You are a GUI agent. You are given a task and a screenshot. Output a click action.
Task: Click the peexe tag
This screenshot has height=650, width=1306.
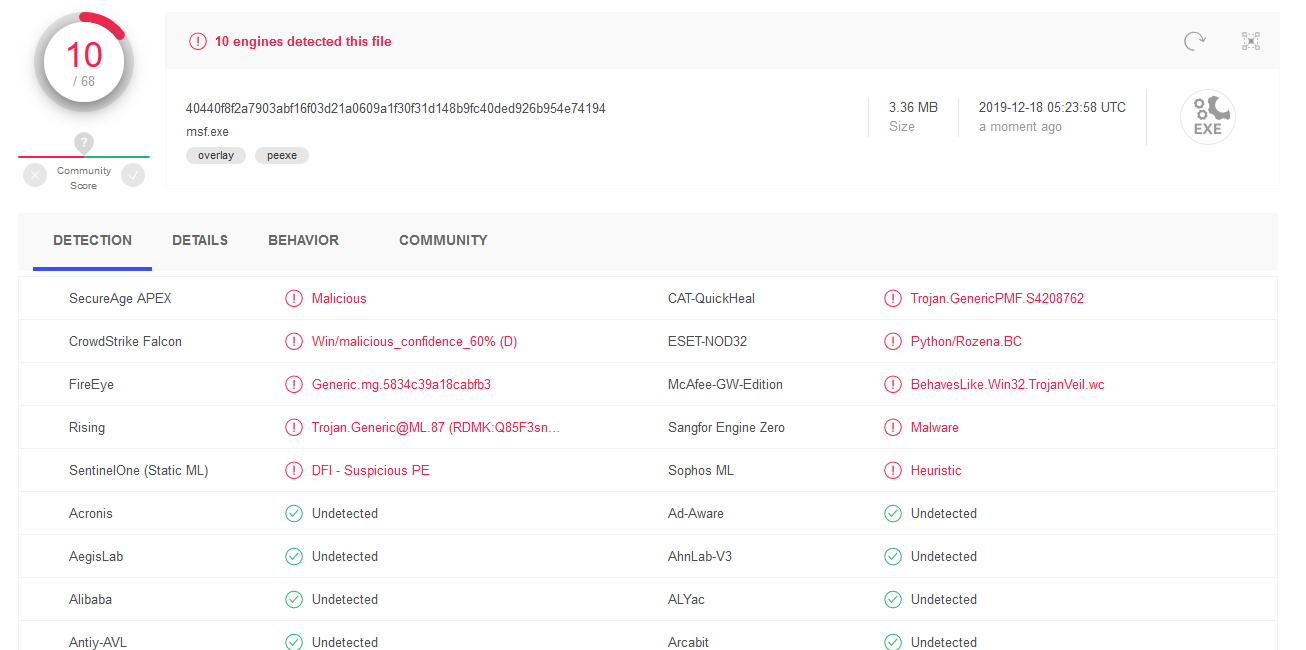coord(282,155)
